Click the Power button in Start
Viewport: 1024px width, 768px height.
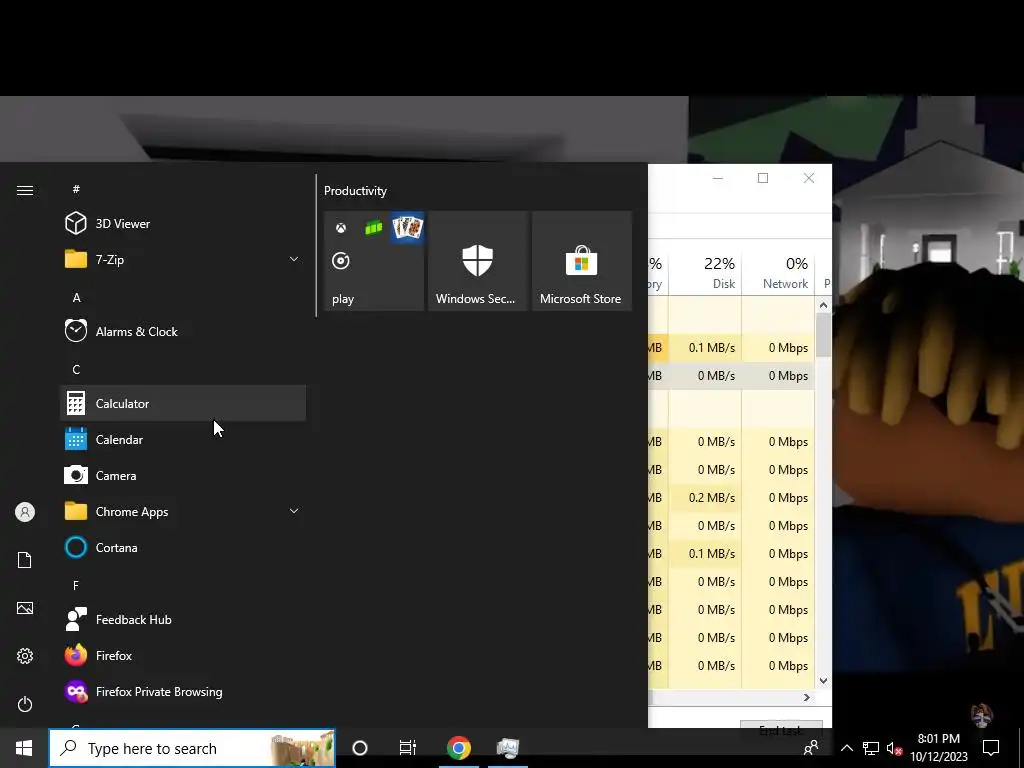pyautogui.click(x=25, y=704)
